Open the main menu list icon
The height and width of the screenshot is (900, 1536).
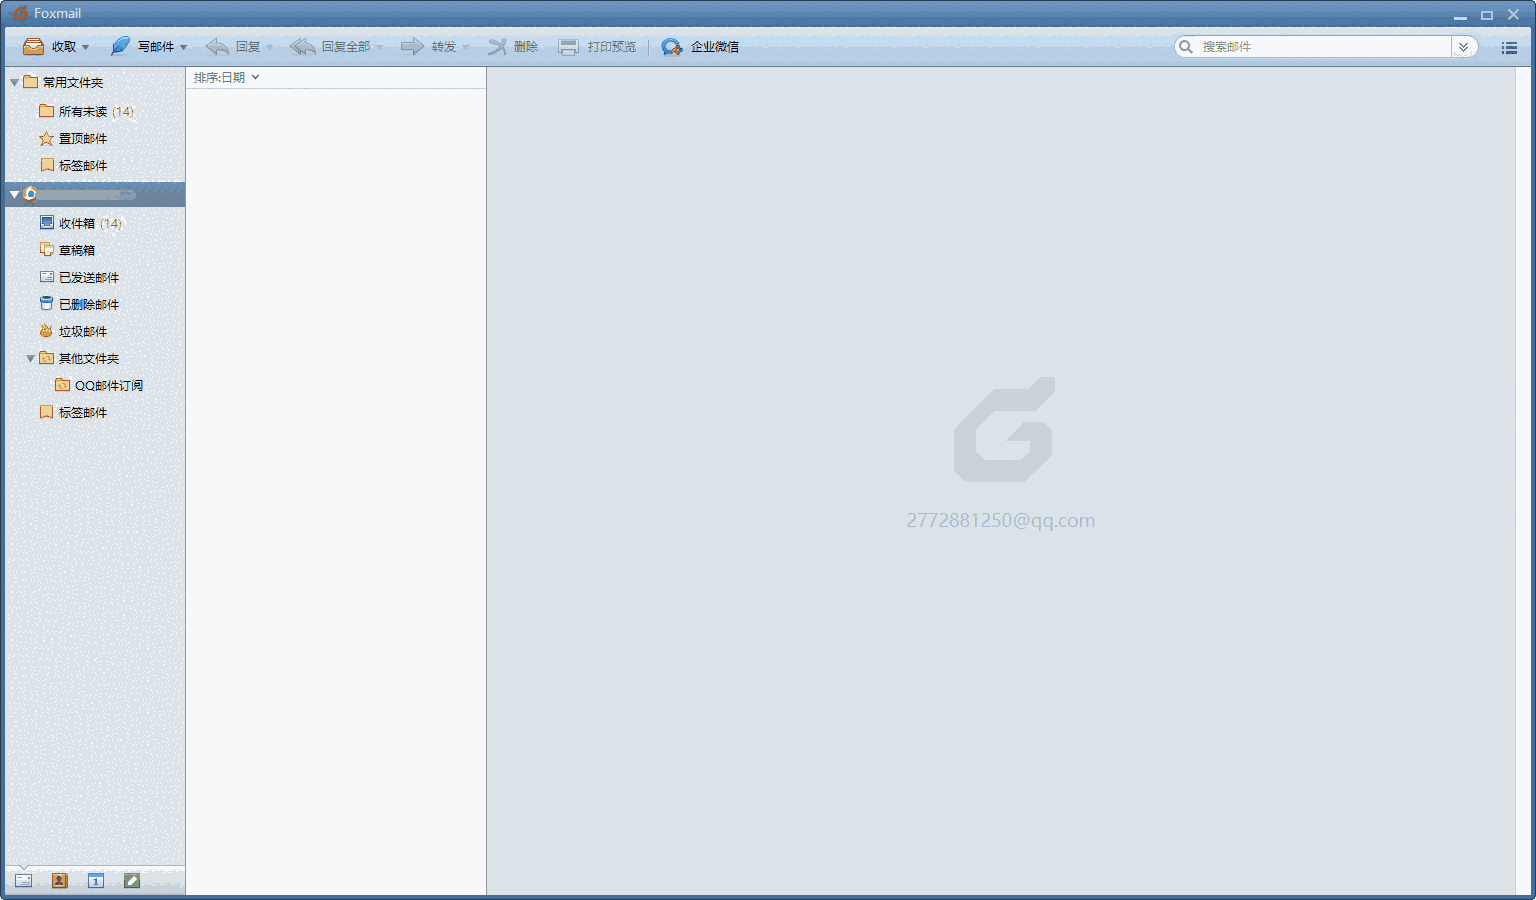pos(1509,47)
